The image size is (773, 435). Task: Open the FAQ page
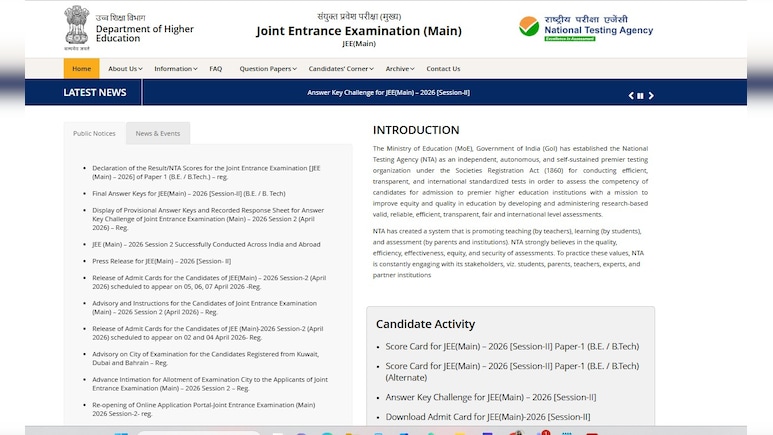coord(215,69)
